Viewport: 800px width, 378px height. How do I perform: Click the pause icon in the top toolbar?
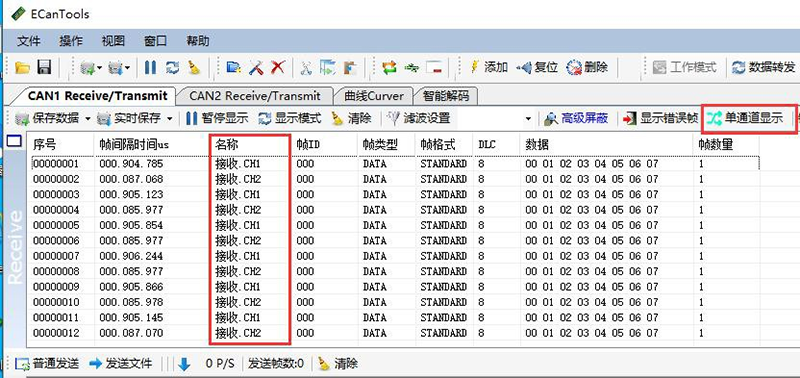point(151,67)
